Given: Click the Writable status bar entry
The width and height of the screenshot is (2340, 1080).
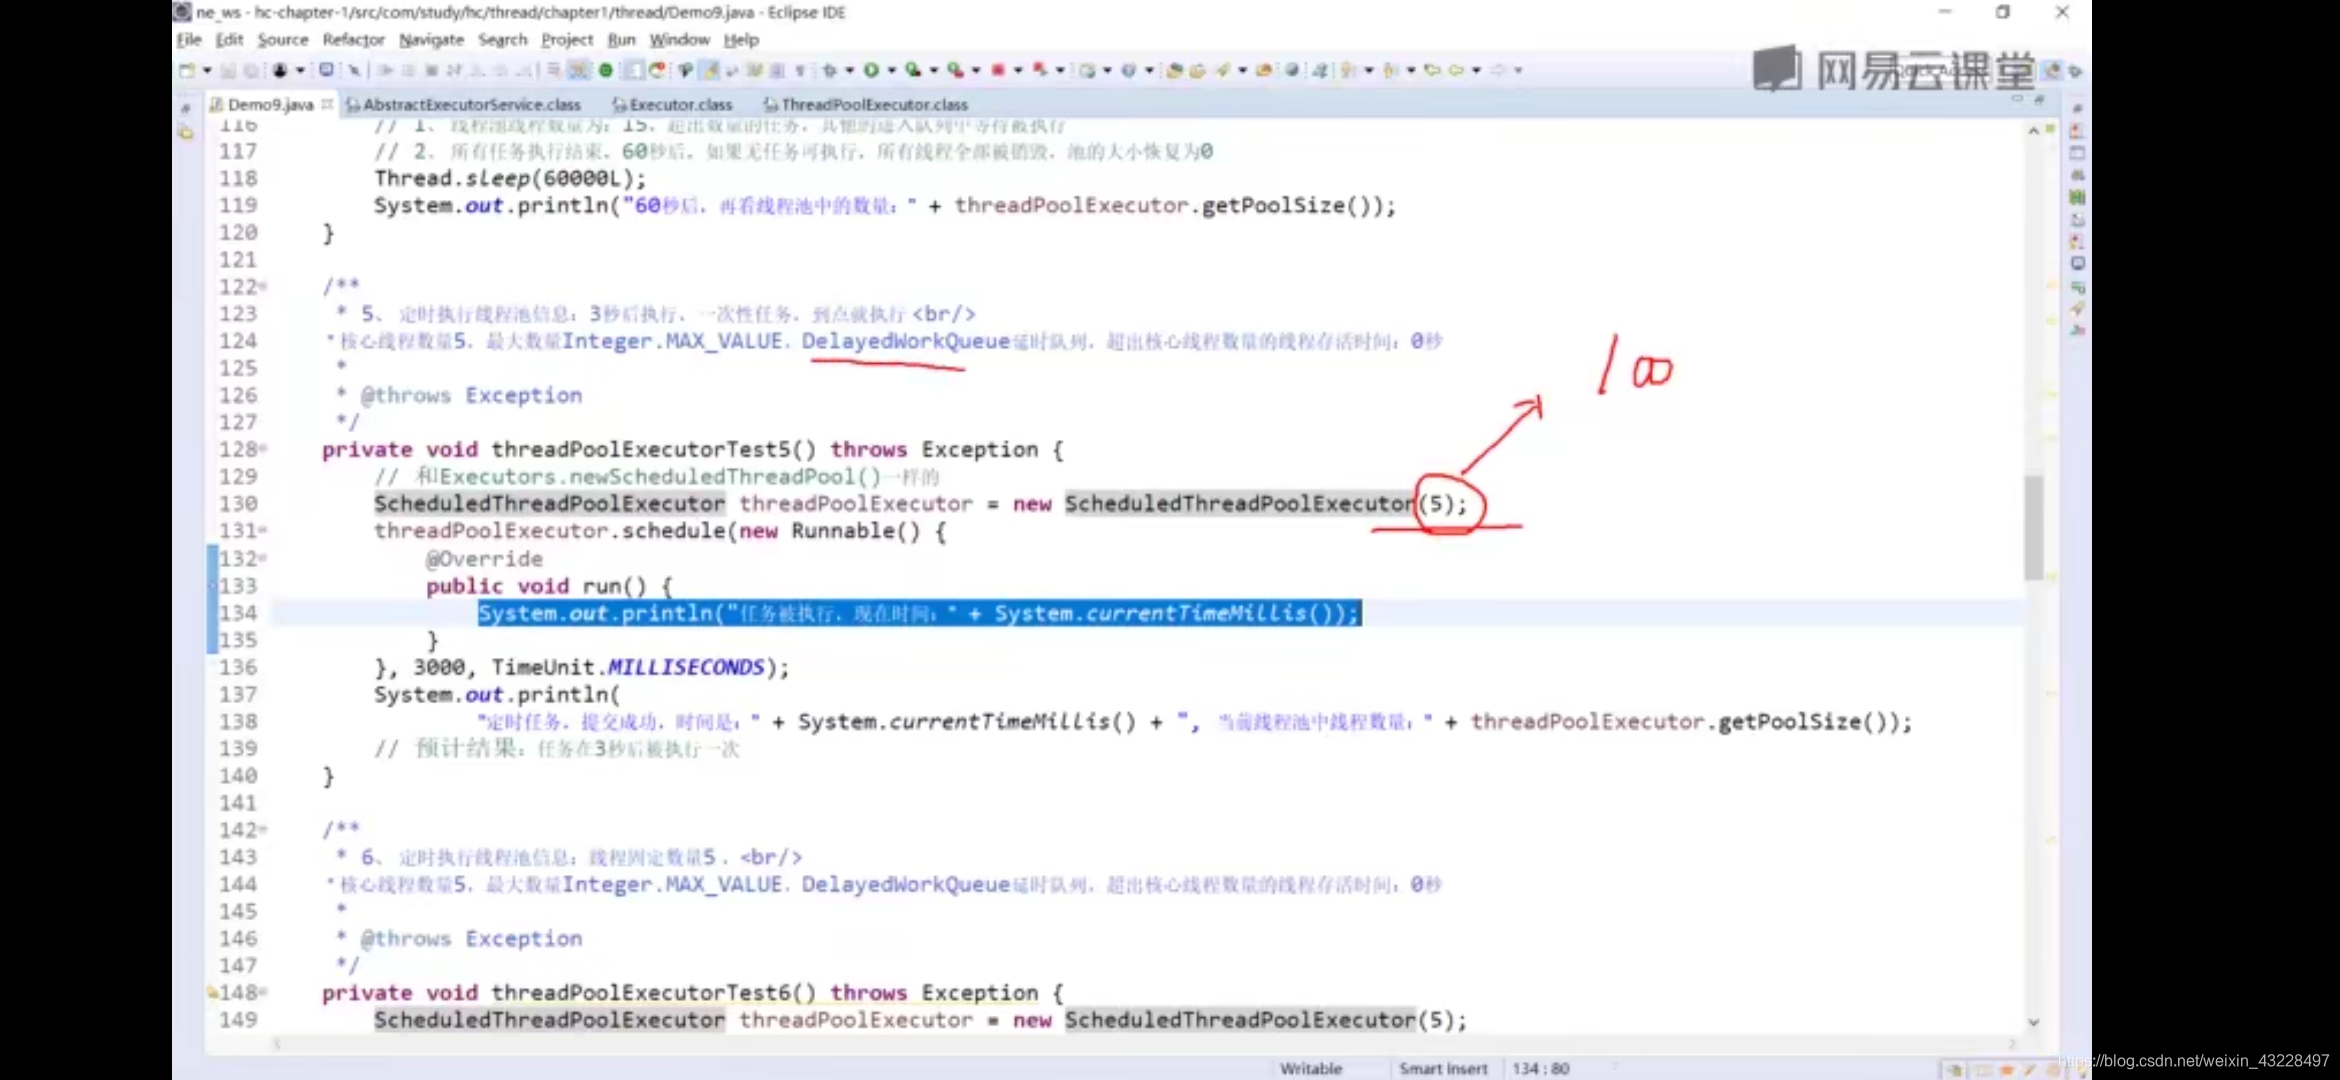Looking at the screenshot, I should pos(1311,1068).
